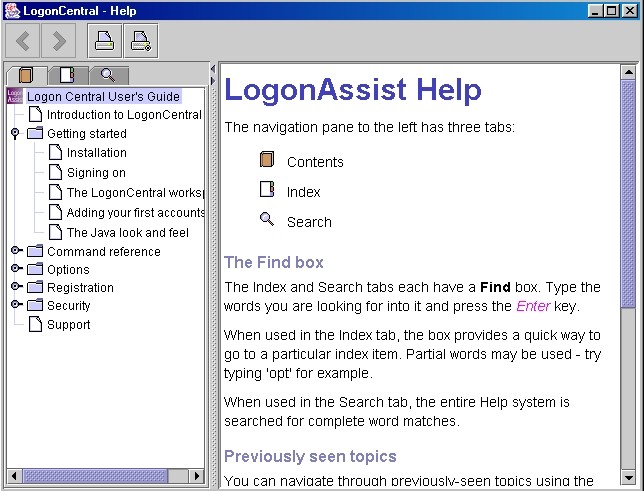
Task: Click The Find box heading
Action: pyautogui.click(x=274, y=262)
